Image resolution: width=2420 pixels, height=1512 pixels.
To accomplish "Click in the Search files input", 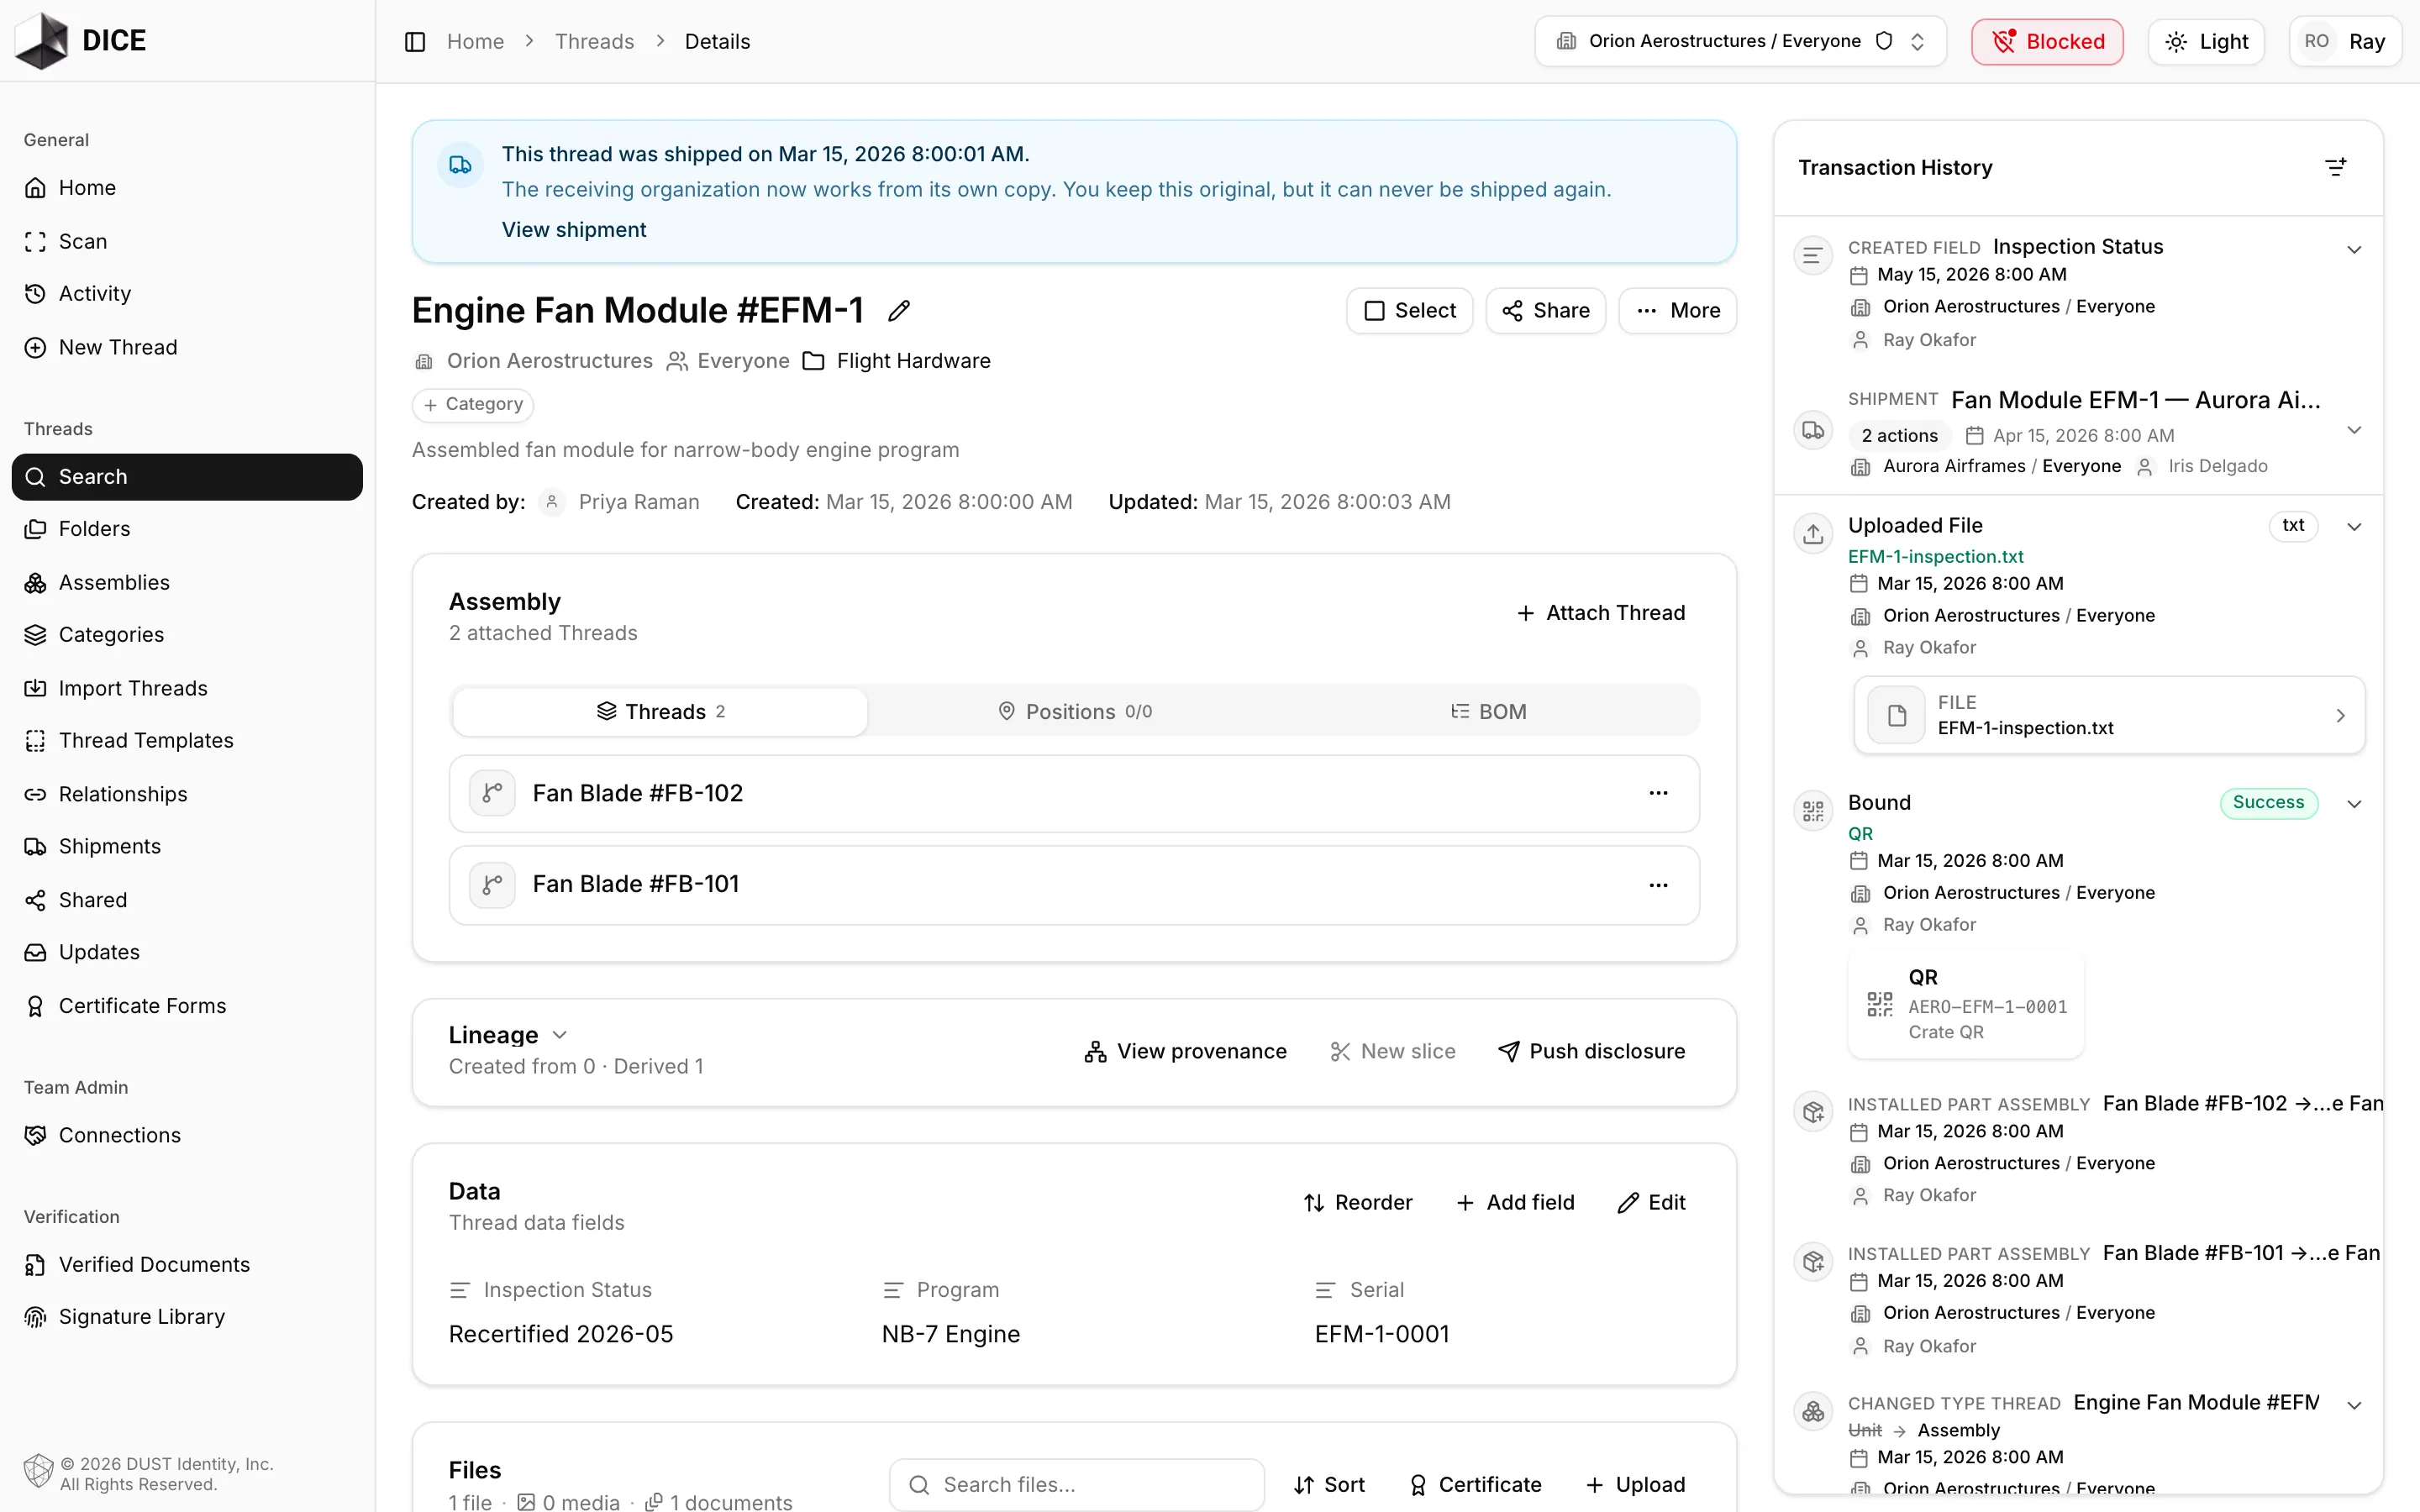I will 1077,1485.
